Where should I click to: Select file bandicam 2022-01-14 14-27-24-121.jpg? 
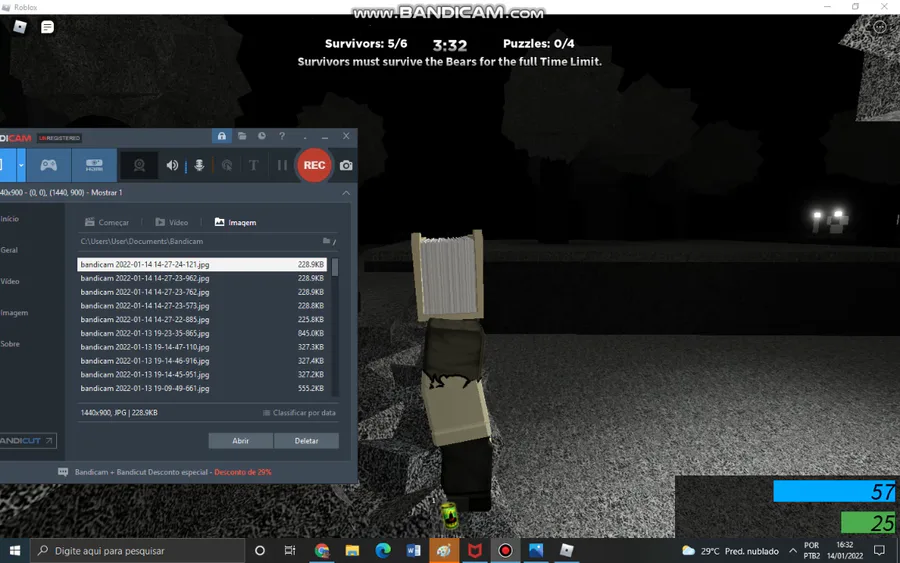tap(202, 265)
